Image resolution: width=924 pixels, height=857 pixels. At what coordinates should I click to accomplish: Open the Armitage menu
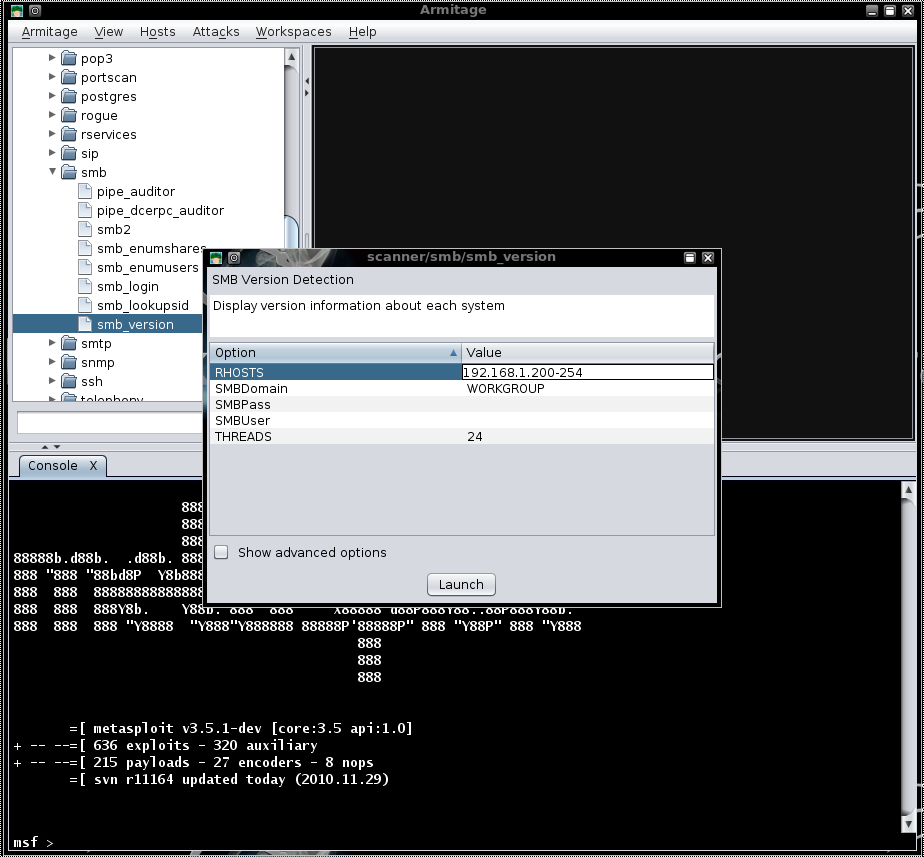point(50,32)
